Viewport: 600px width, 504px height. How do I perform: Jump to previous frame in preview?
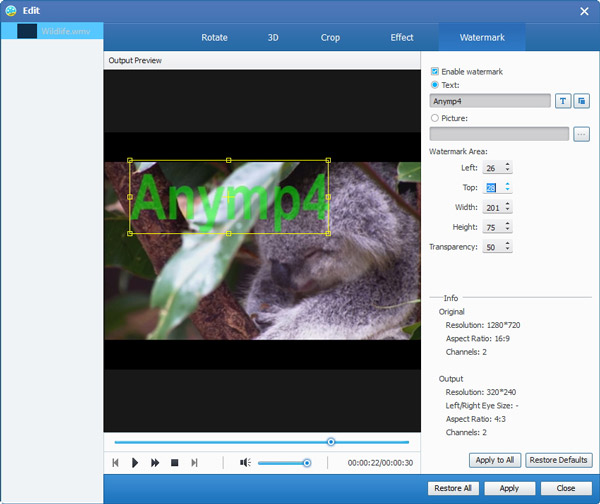[115, 463]
